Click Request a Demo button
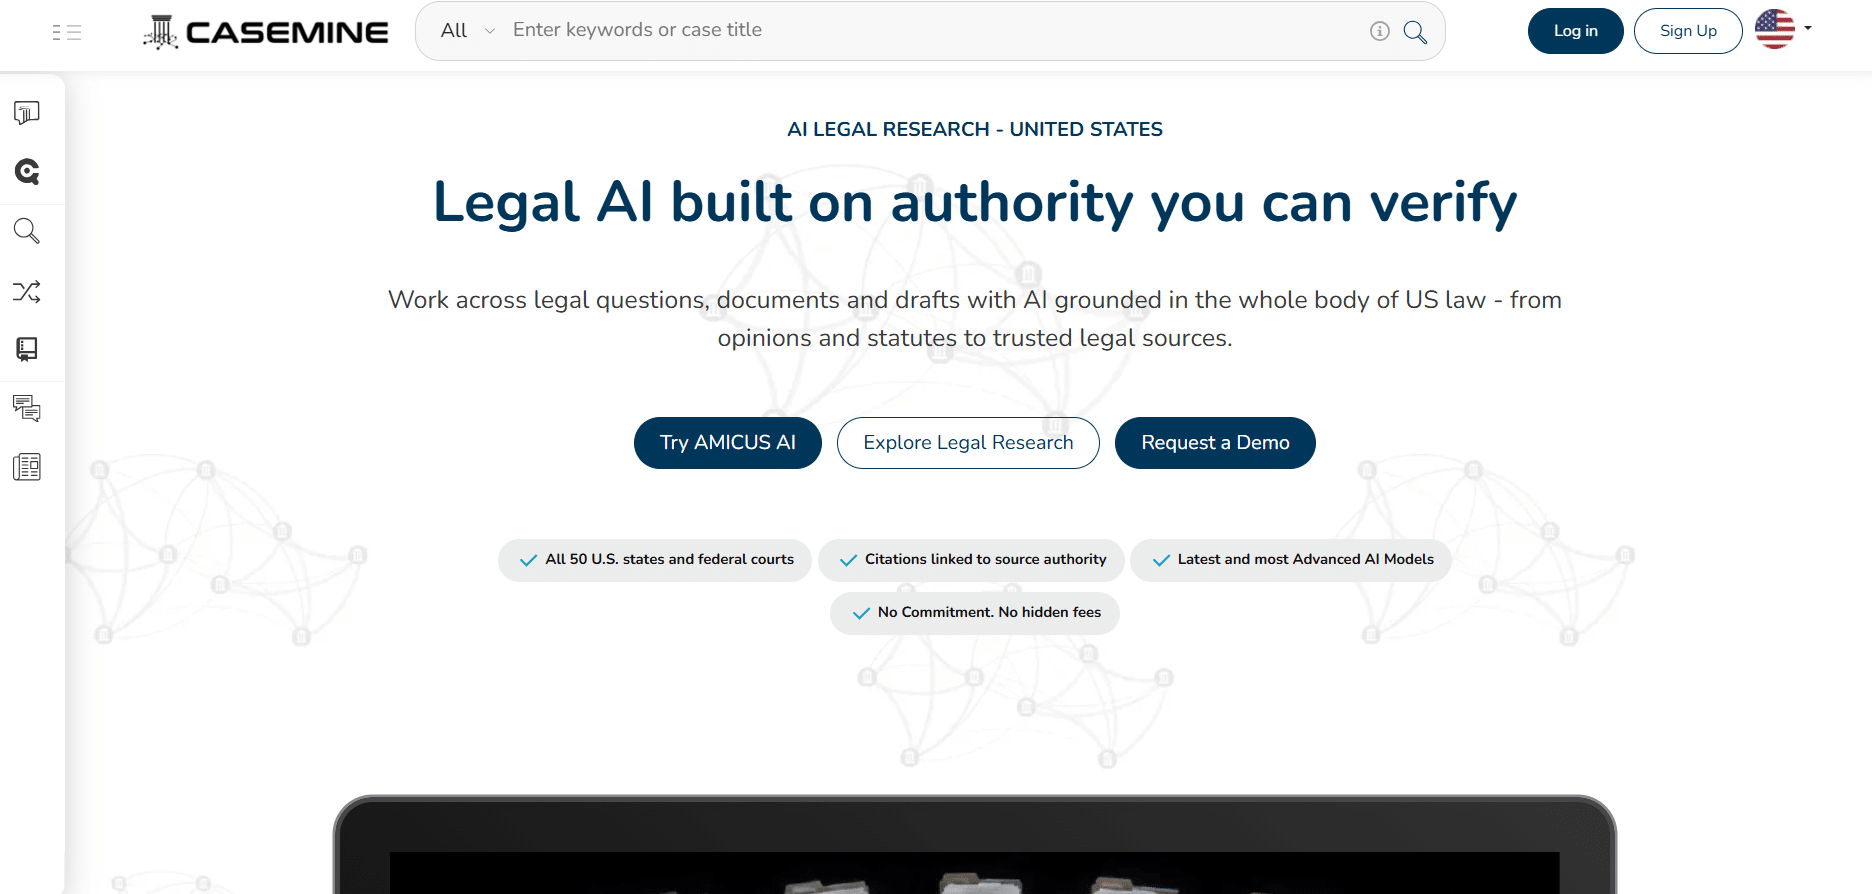 1215,443
